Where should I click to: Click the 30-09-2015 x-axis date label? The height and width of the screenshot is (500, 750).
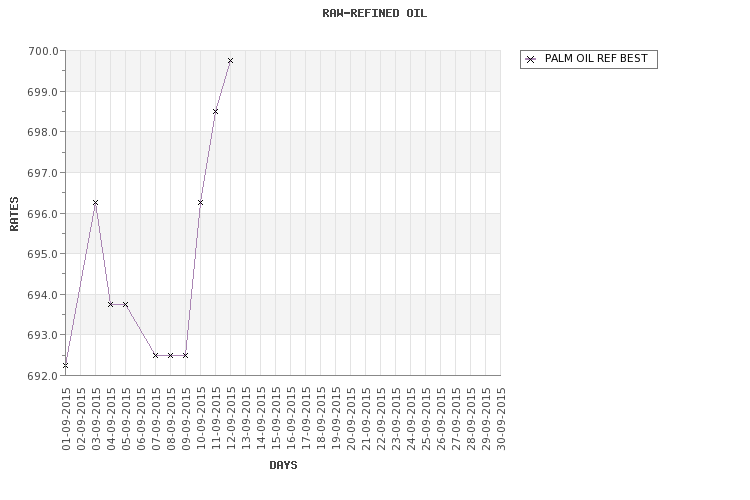501,420
